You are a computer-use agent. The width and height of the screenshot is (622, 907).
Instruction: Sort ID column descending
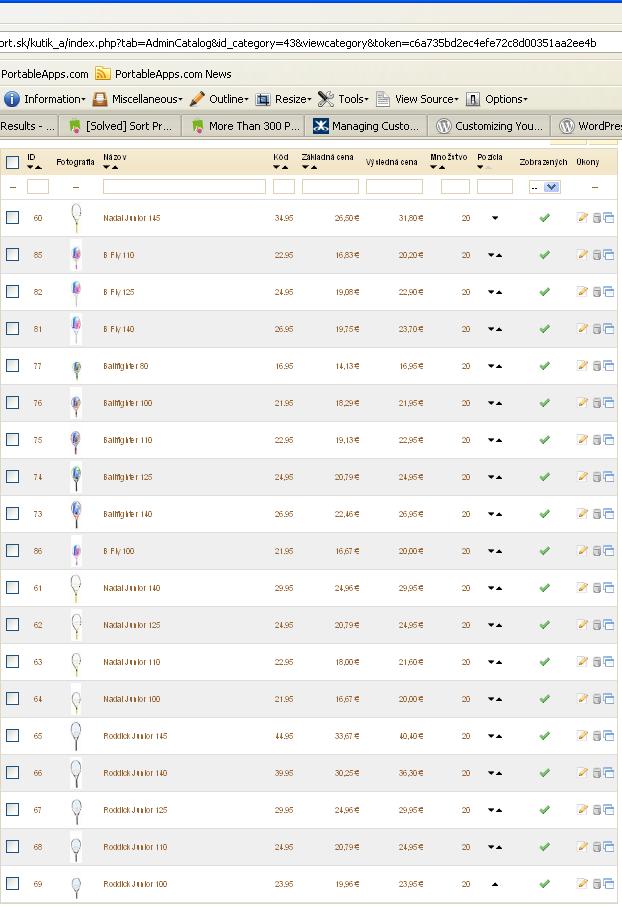tap(29, 167)
